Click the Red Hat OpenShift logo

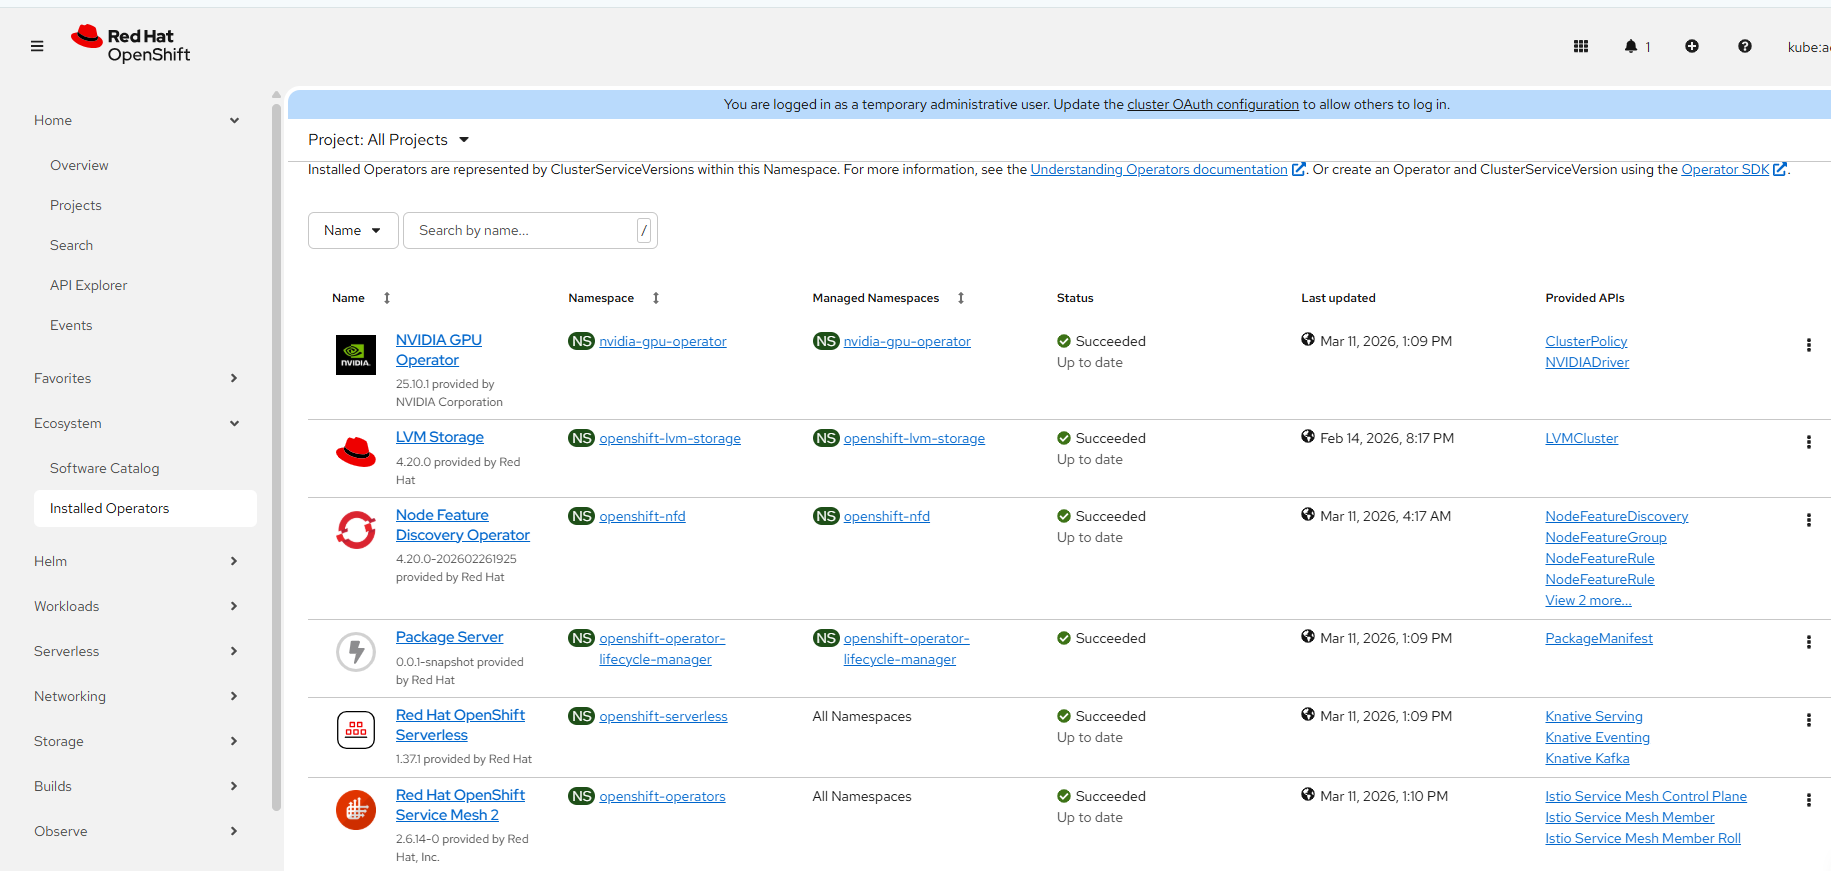(x=131, y=45)
